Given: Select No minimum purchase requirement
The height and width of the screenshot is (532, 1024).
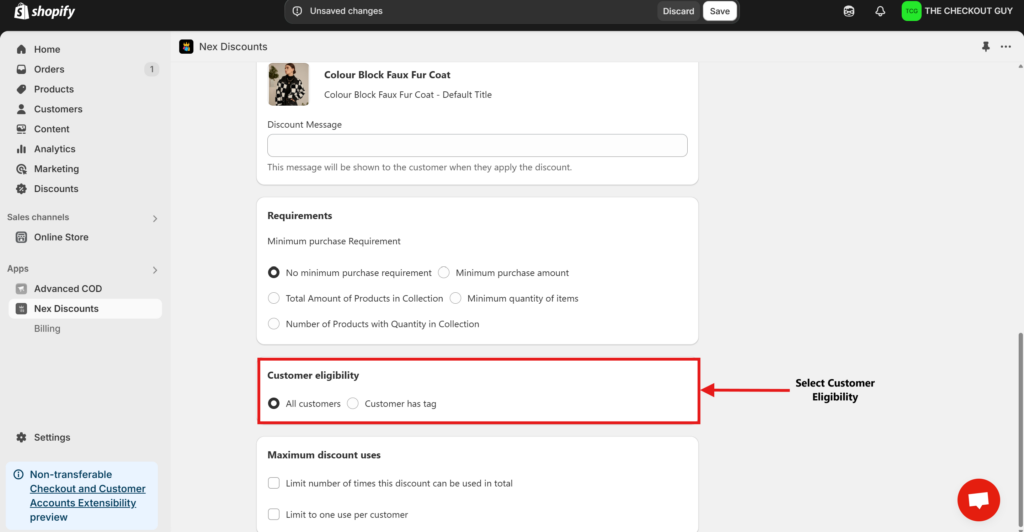Looking at the screenshot, I should (x=274, y=272).
